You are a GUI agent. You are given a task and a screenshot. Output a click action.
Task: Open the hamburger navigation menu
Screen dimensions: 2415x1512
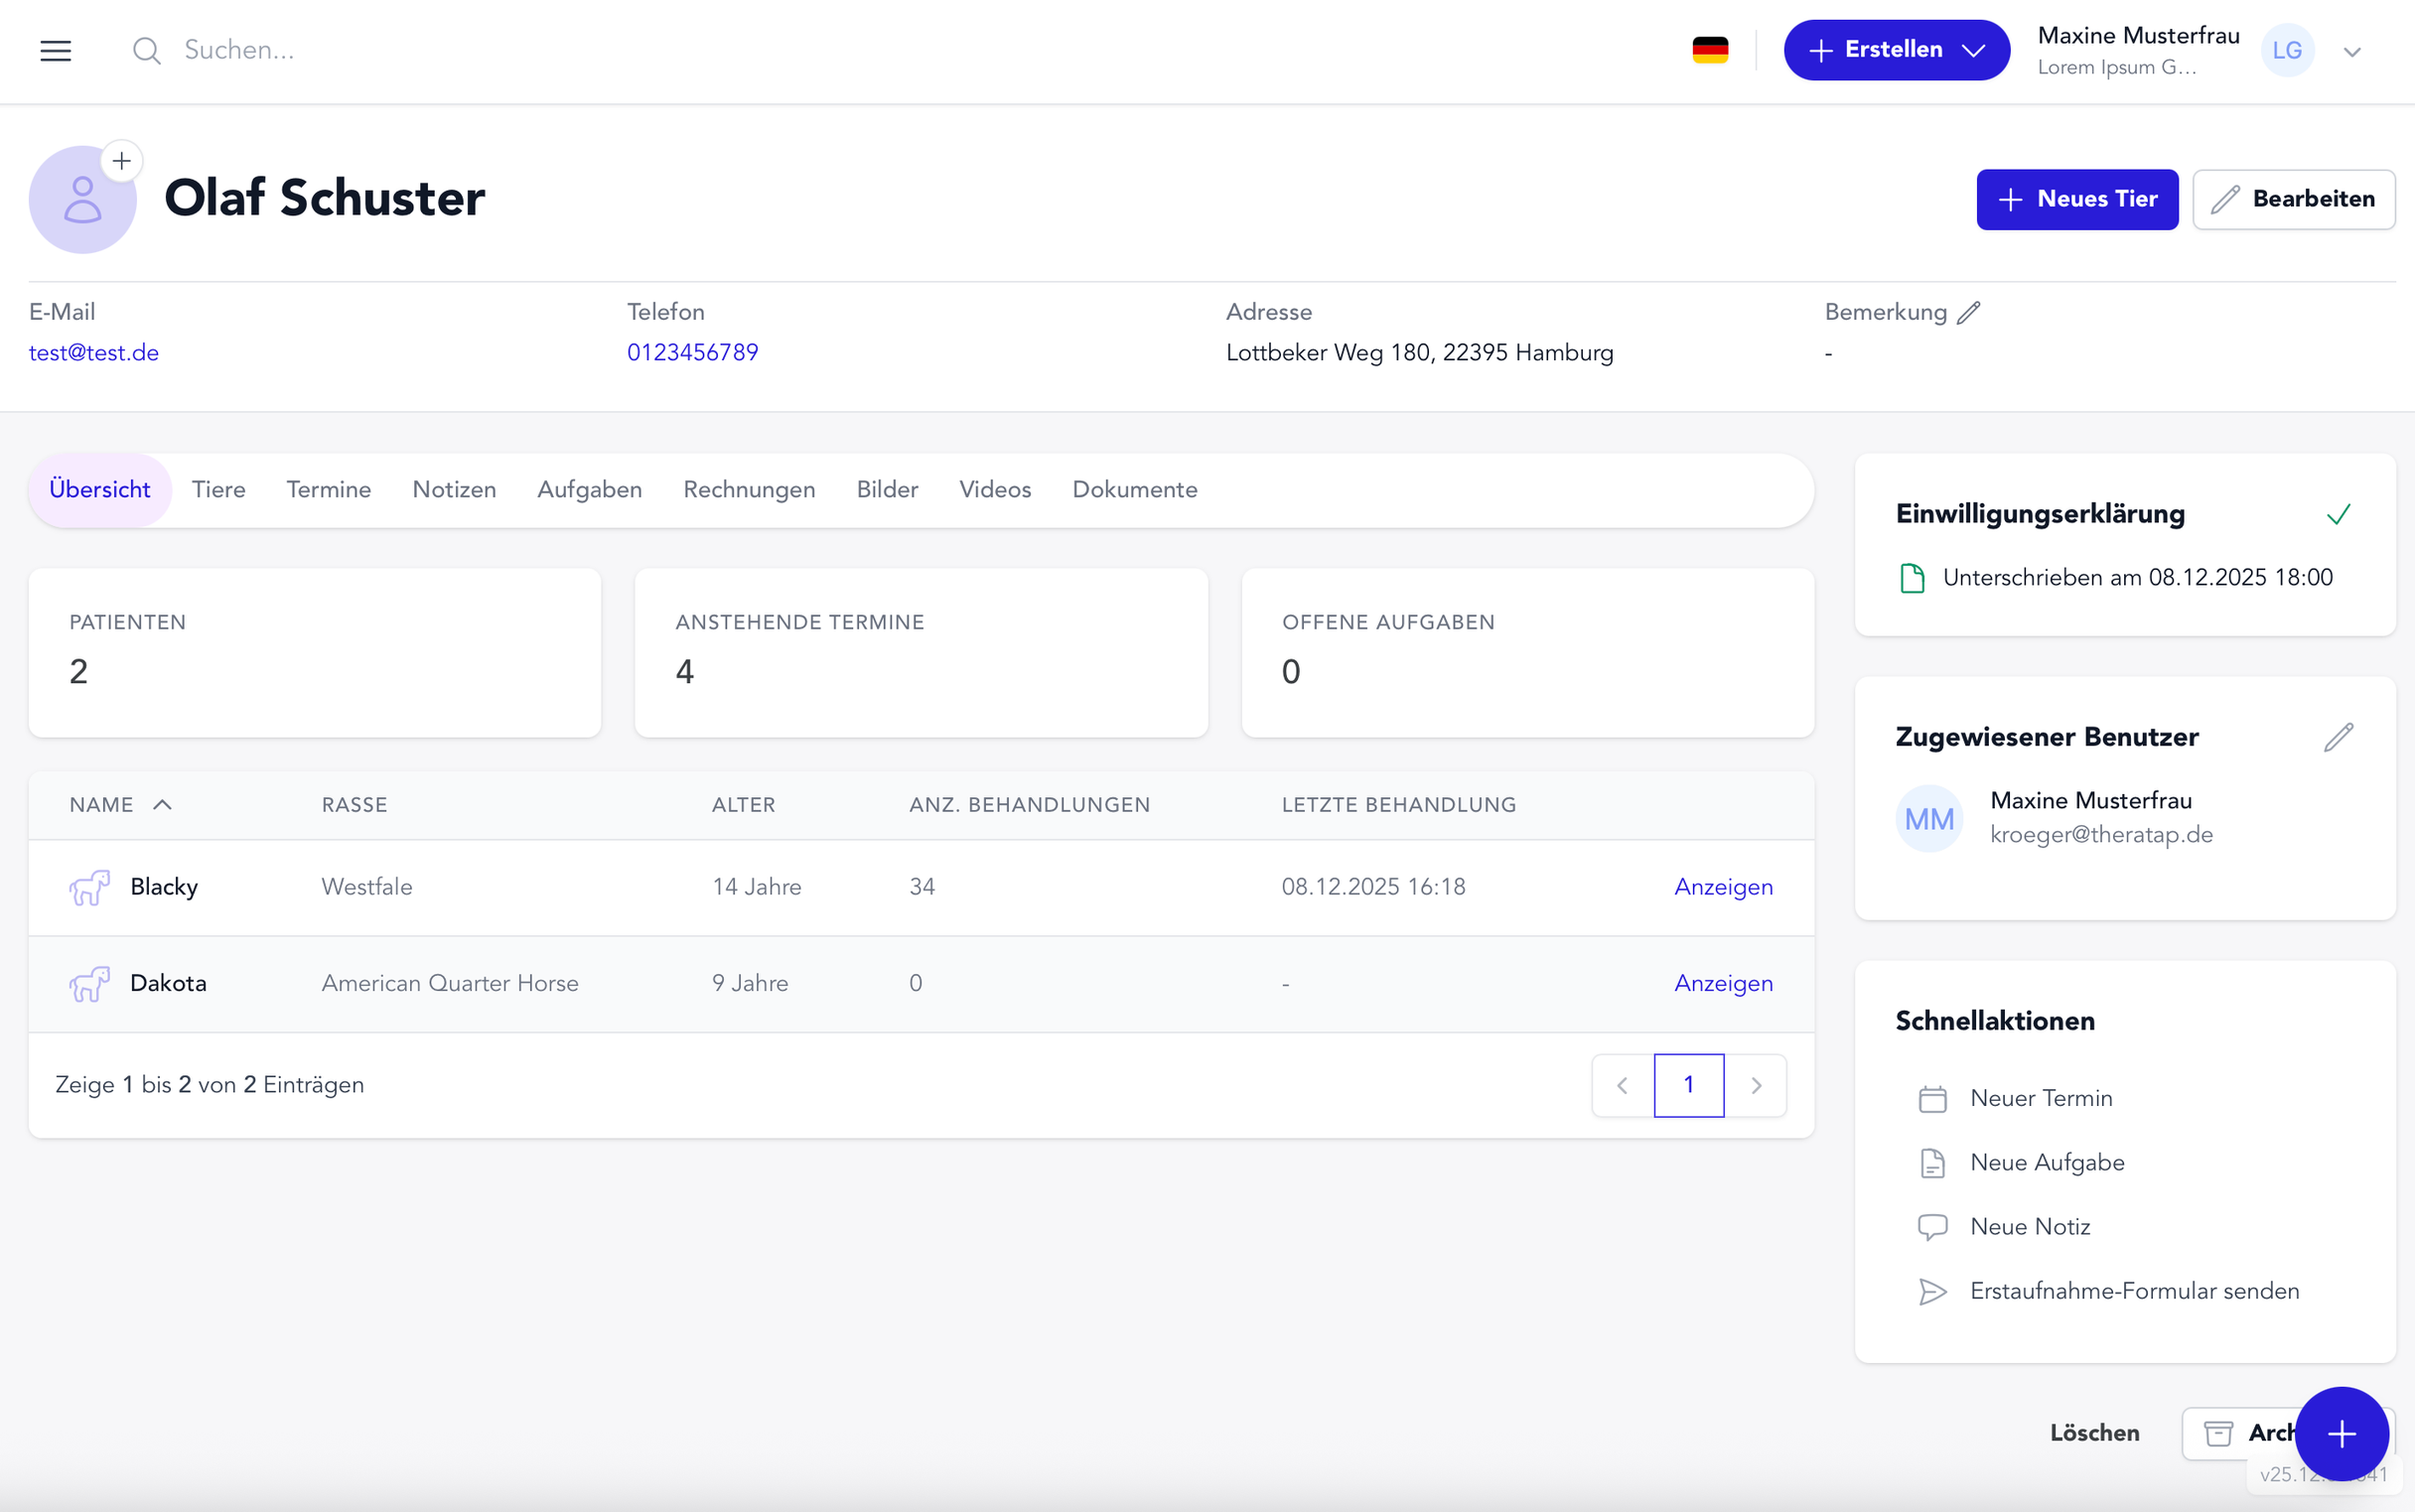[x=55, y=50]
